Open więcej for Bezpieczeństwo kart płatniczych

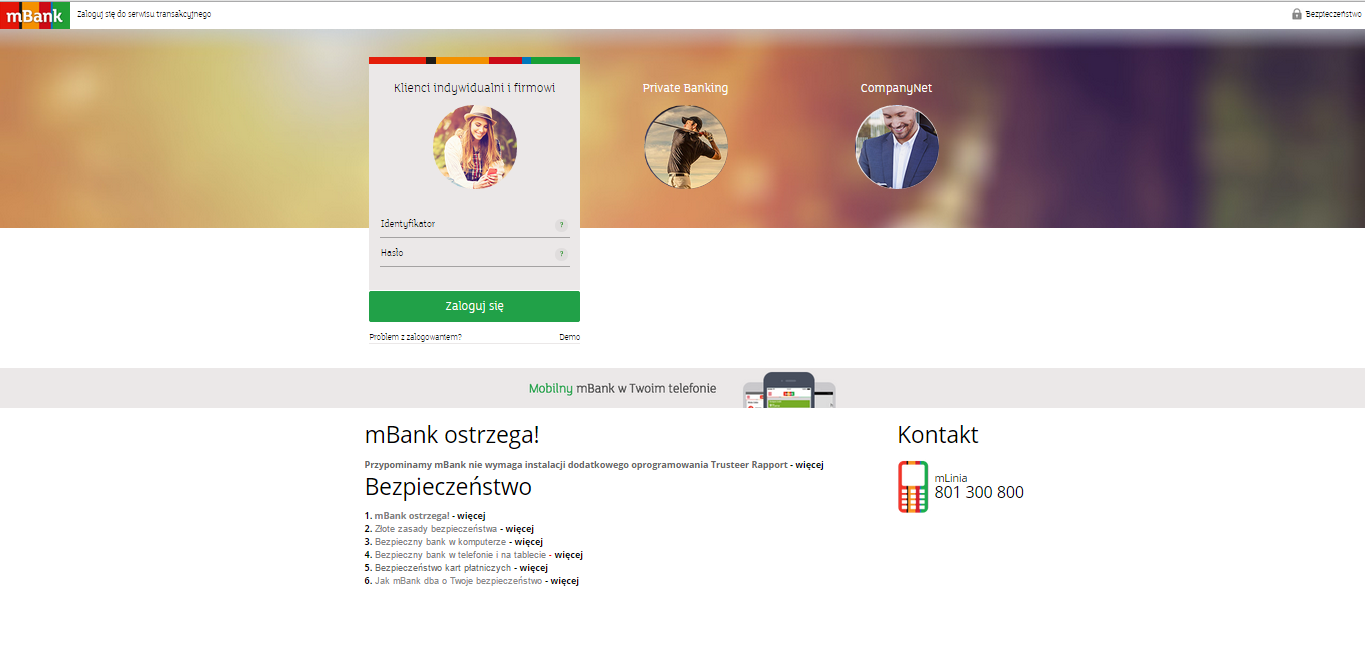(533, 568)
